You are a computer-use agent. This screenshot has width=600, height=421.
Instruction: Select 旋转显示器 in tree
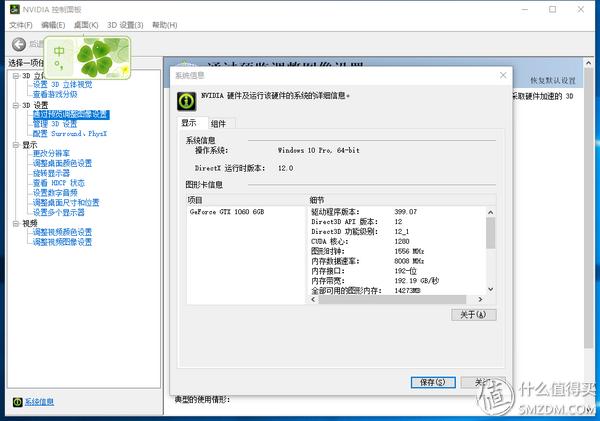click(x=51, y=173)
